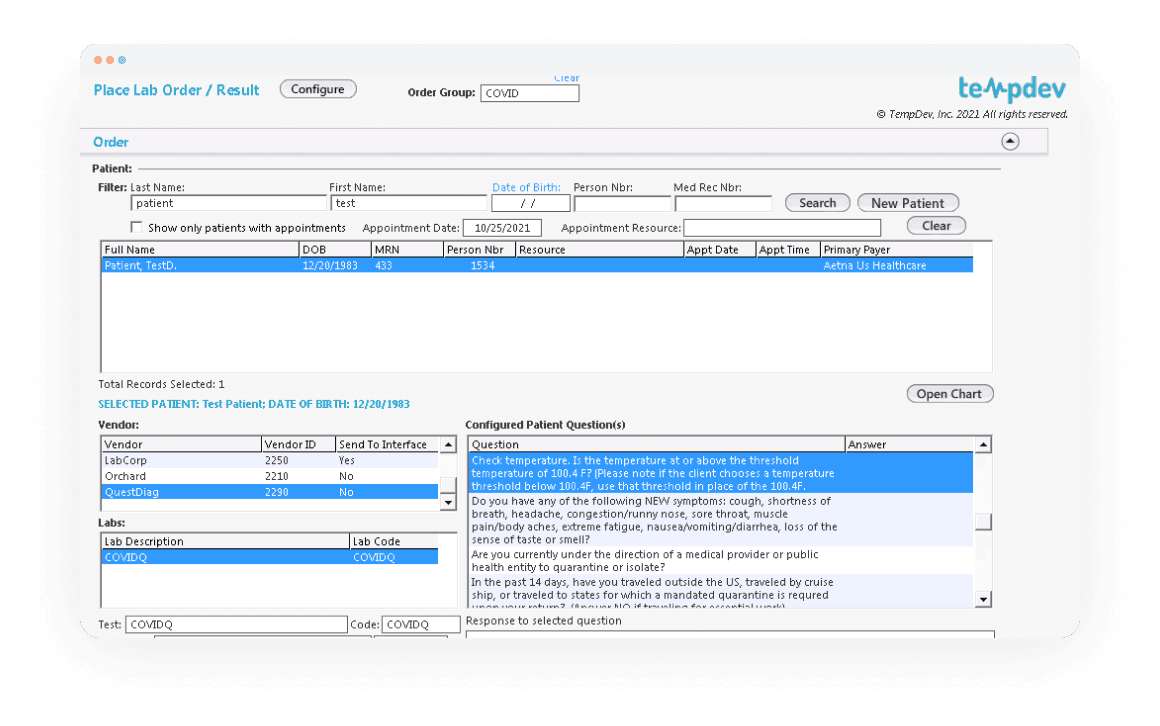Click the Search button
Image resolution: width=1160 pixels, height=726 pixels.
tap(817, 203)
